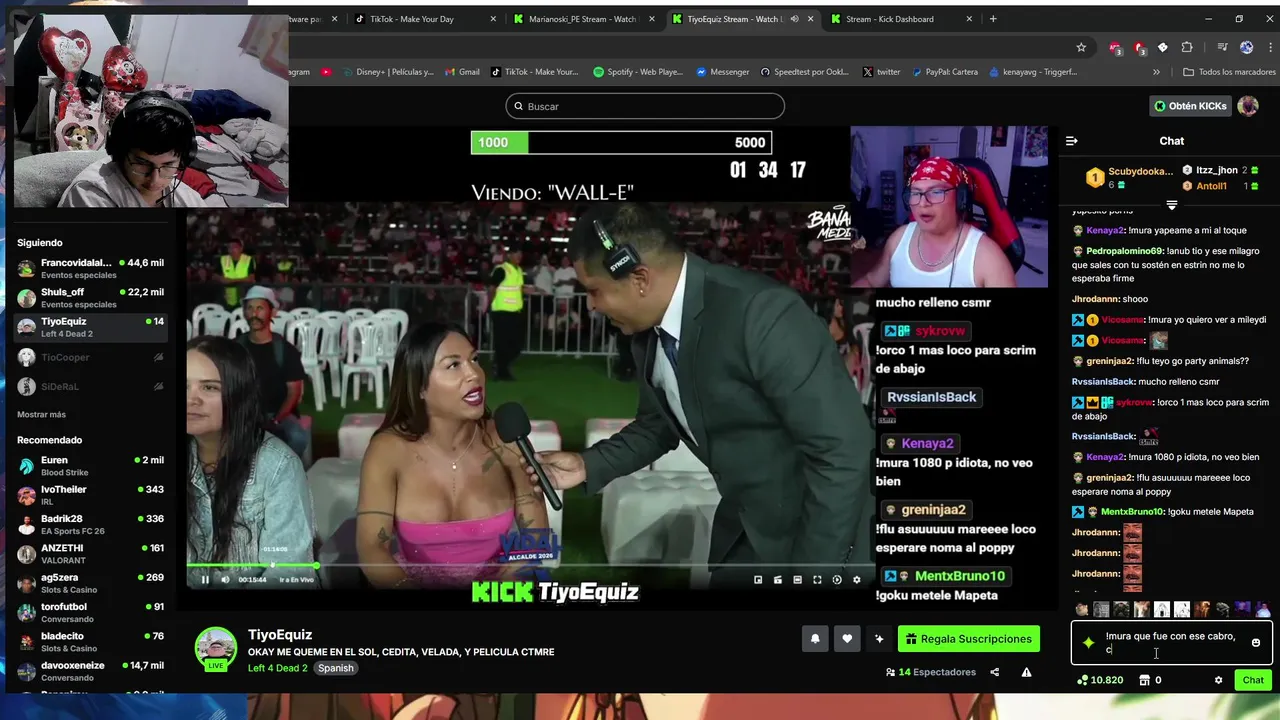Open recommended channel torofutbol
1280x720 pixels.
(90, 612)
